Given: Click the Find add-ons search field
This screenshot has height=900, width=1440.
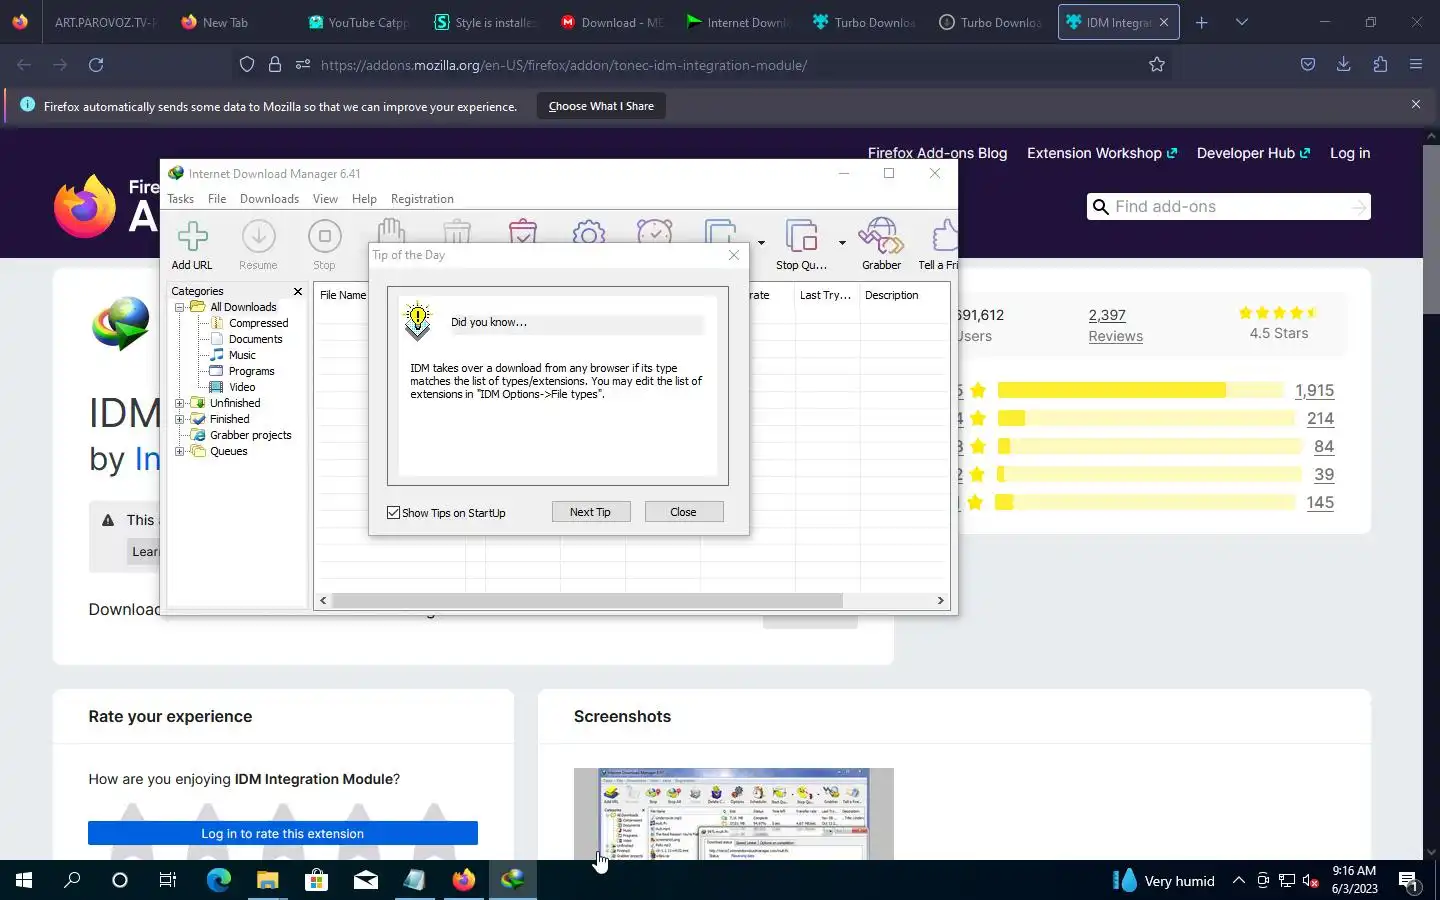Looking at the screenshot, I should (x=1229, y=207).
